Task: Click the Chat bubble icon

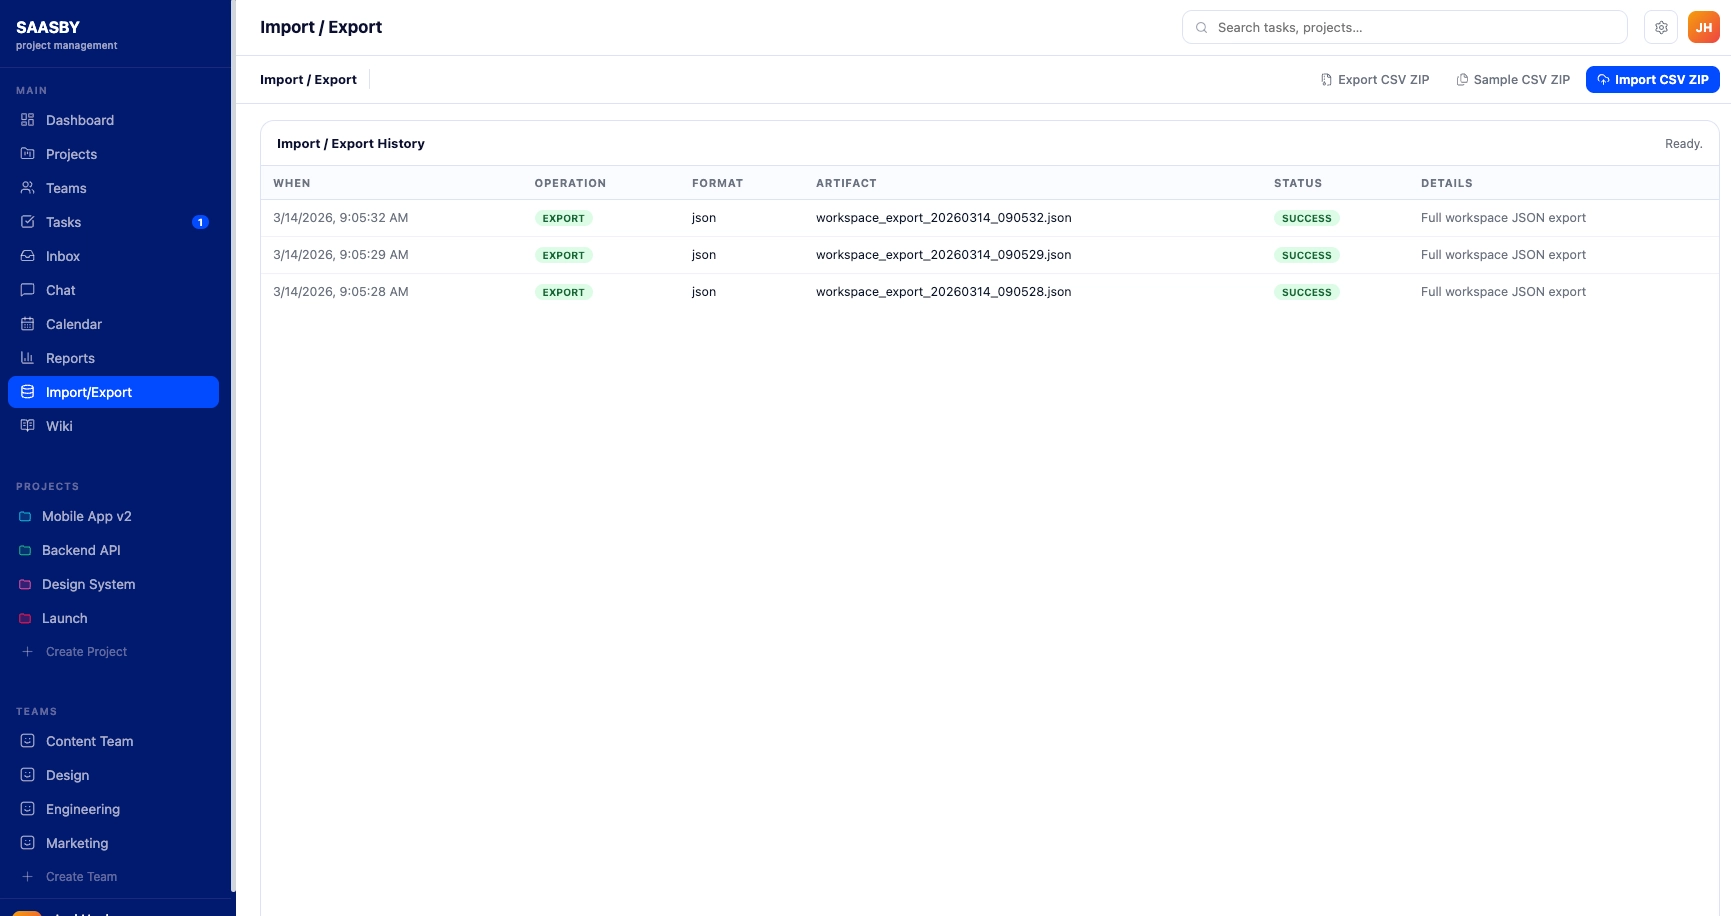Action: coord(28,290)
